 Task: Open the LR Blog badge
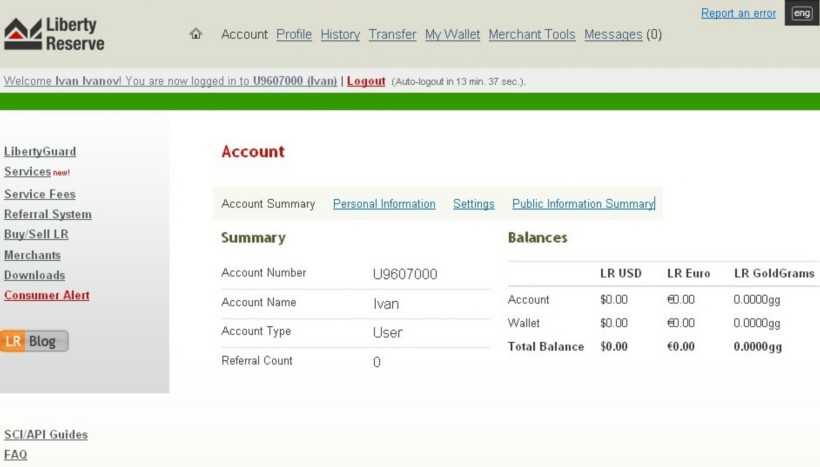(x=34, y=341)
